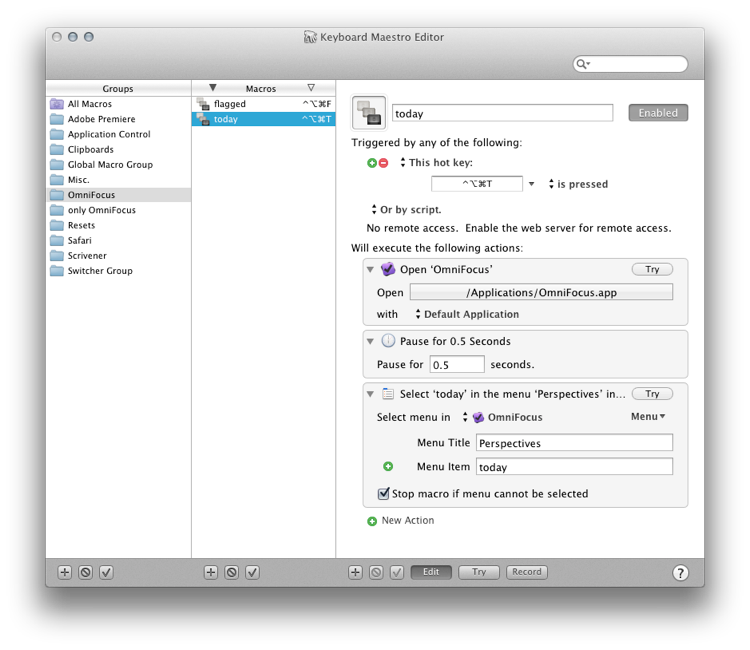This screenshot has height=650, width=750.
Task: Select the Safari group
Action: tap(119, 241)
